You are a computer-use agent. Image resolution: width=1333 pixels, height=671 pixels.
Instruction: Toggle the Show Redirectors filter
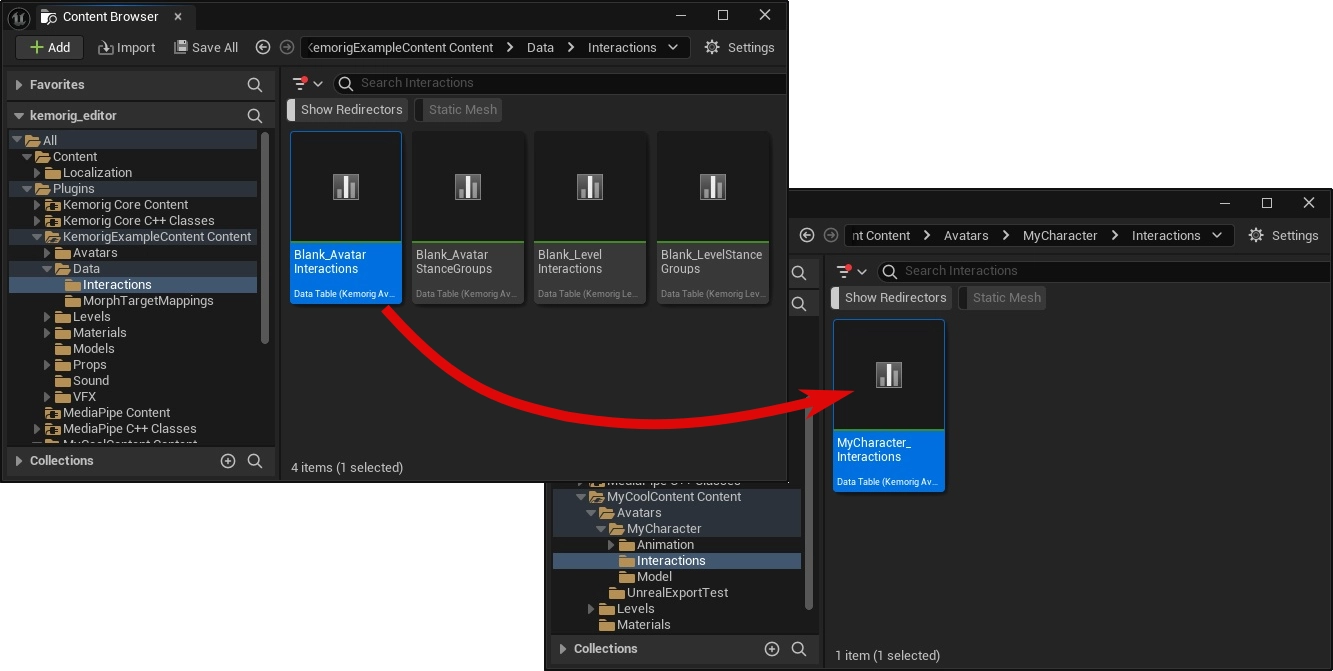click(350, 110)
